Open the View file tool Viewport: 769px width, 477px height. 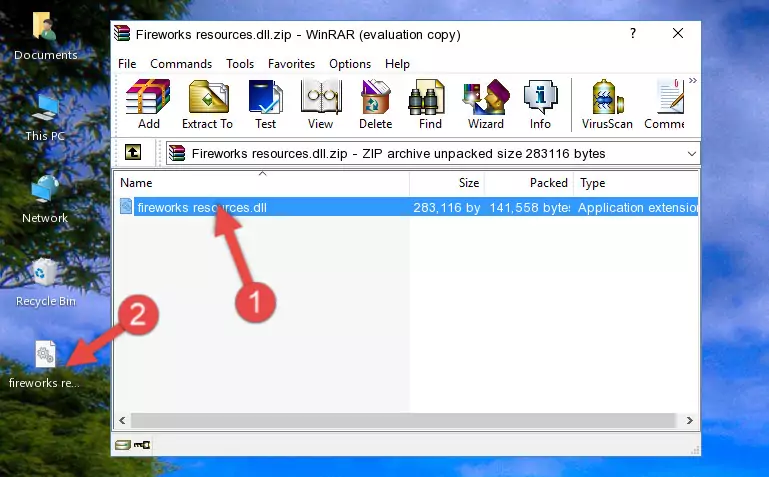(321, 104)
